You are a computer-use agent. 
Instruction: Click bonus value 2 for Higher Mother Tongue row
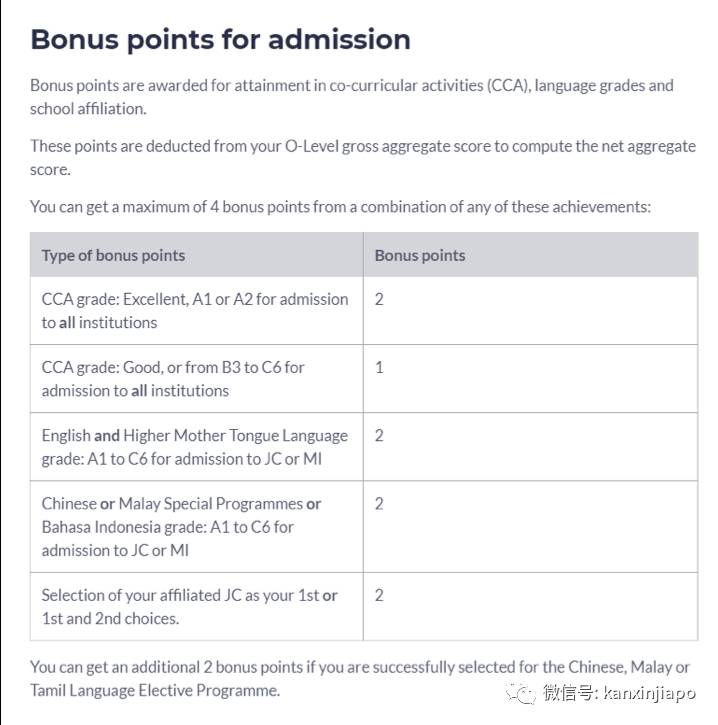pyautogui.click(x=379, y=435)
